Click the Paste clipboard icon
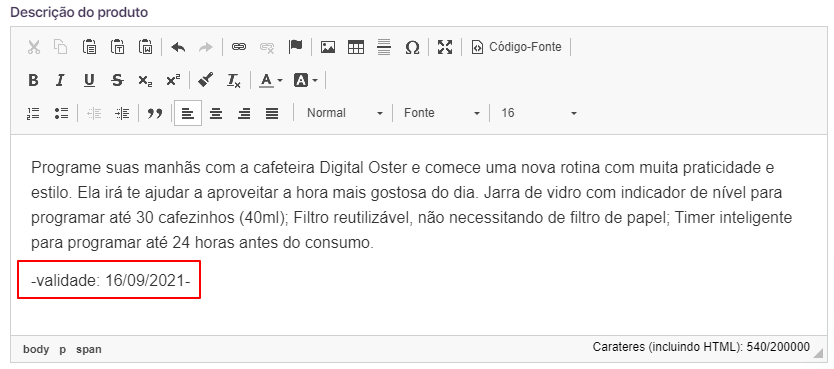 point(89,47)
